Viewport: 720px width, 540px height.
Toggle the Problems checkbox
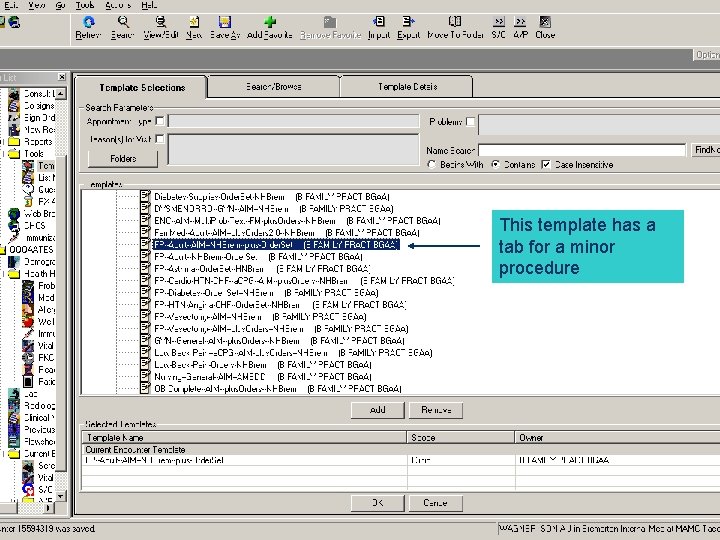(470, 122)
